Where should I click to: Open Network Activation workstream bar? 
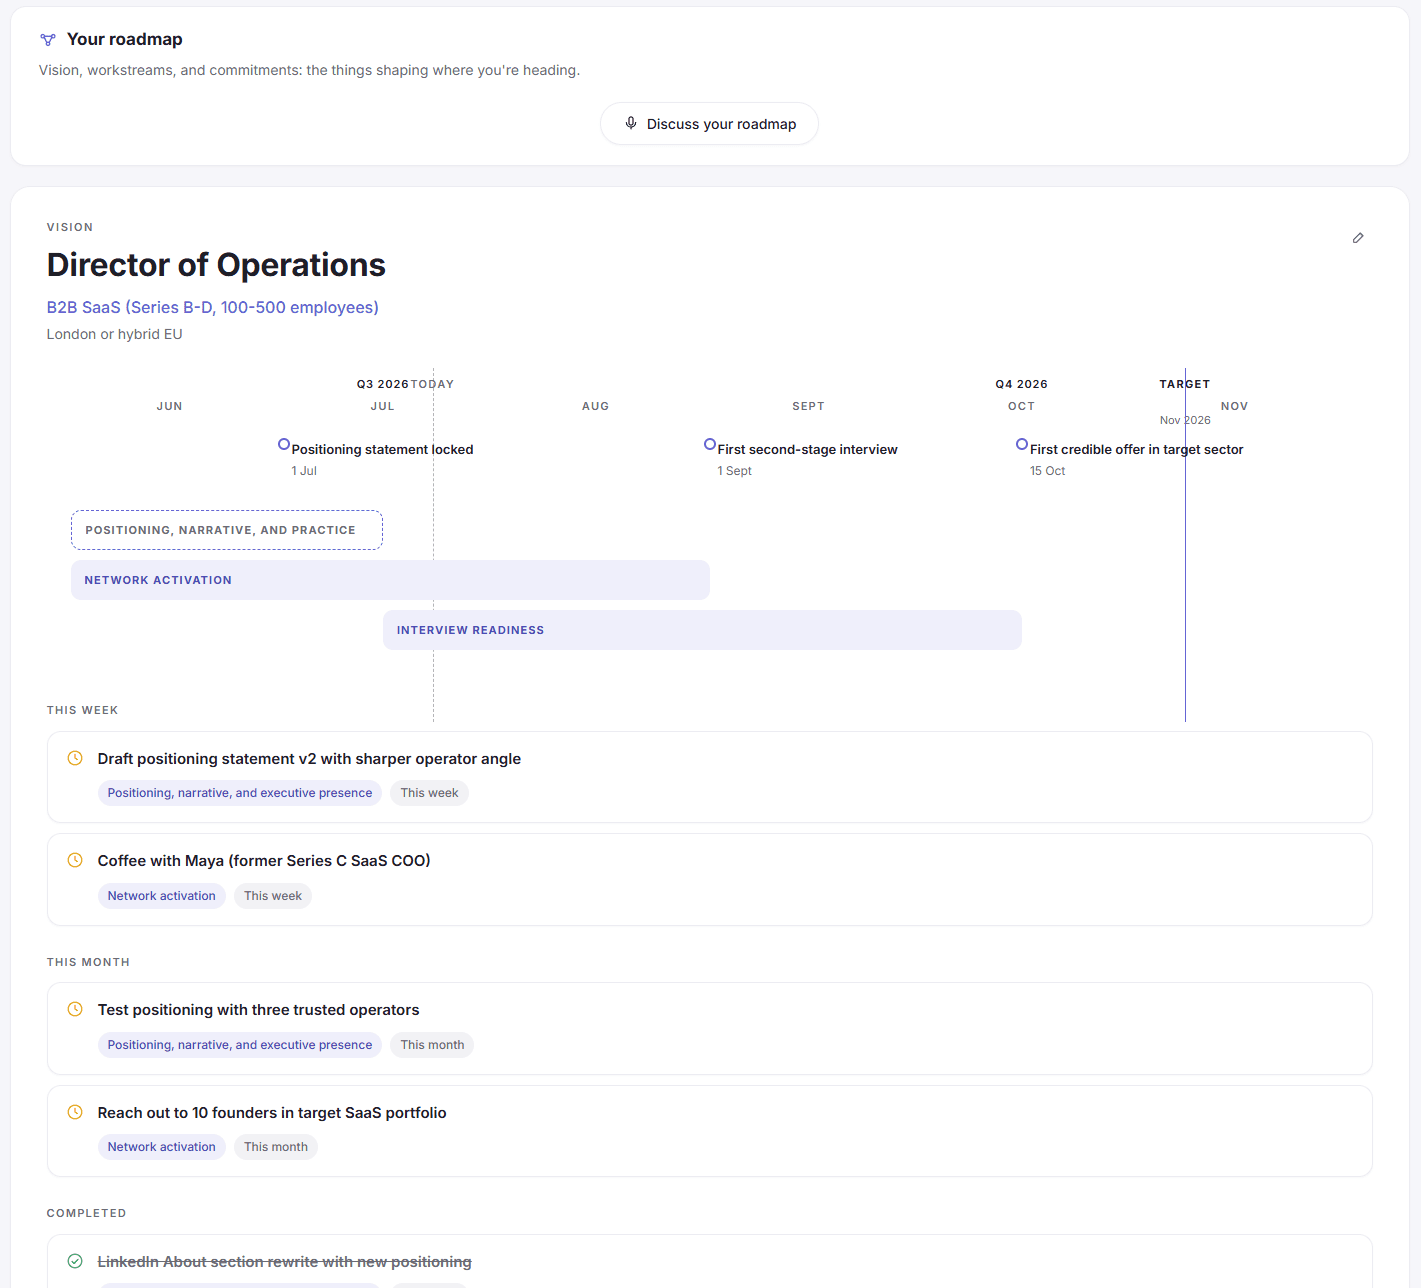coord(390,580)
